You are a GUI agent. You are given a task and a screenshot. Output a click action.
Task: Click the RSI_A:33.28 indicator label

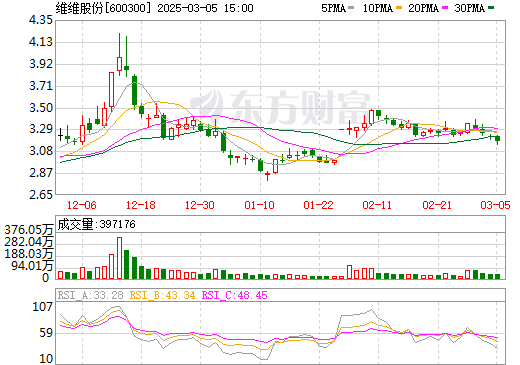point(91,295)
